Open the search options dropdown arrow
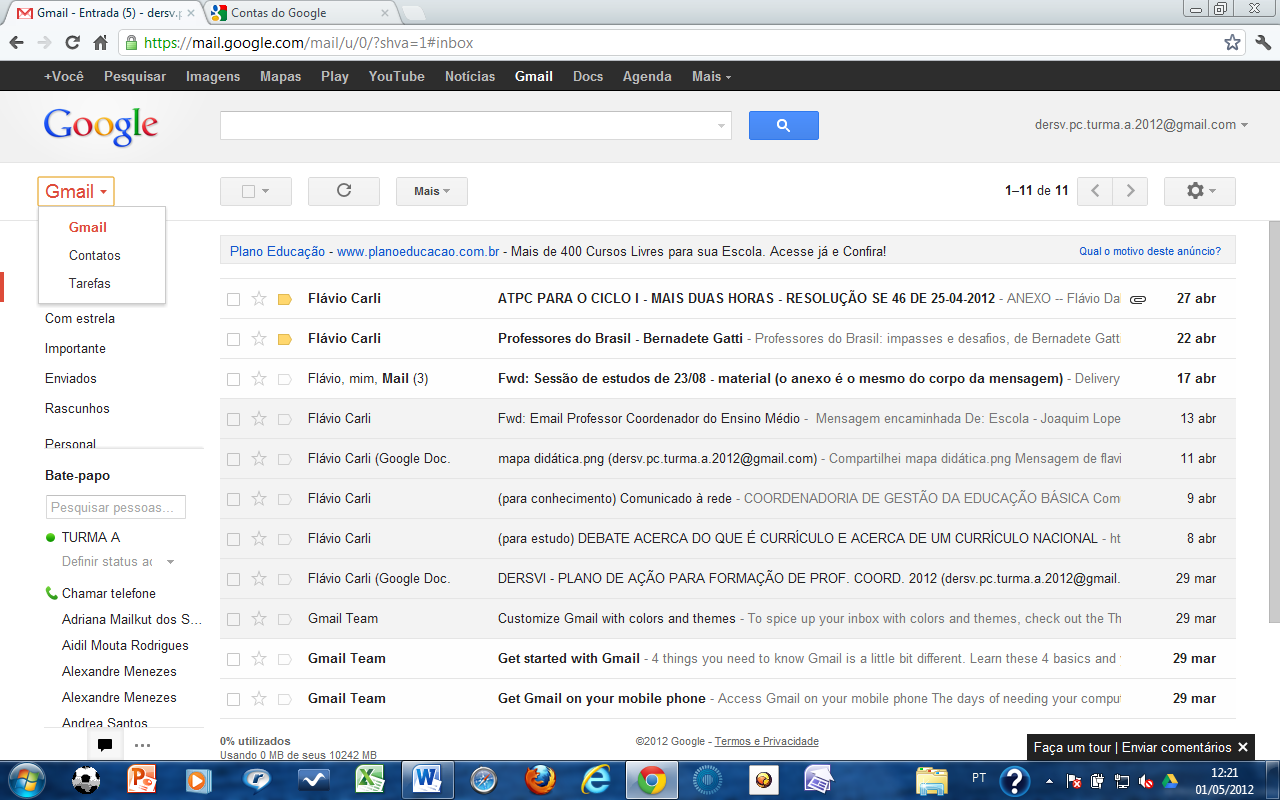Viewport: 1280px width, 800px height. coord(721,126)
